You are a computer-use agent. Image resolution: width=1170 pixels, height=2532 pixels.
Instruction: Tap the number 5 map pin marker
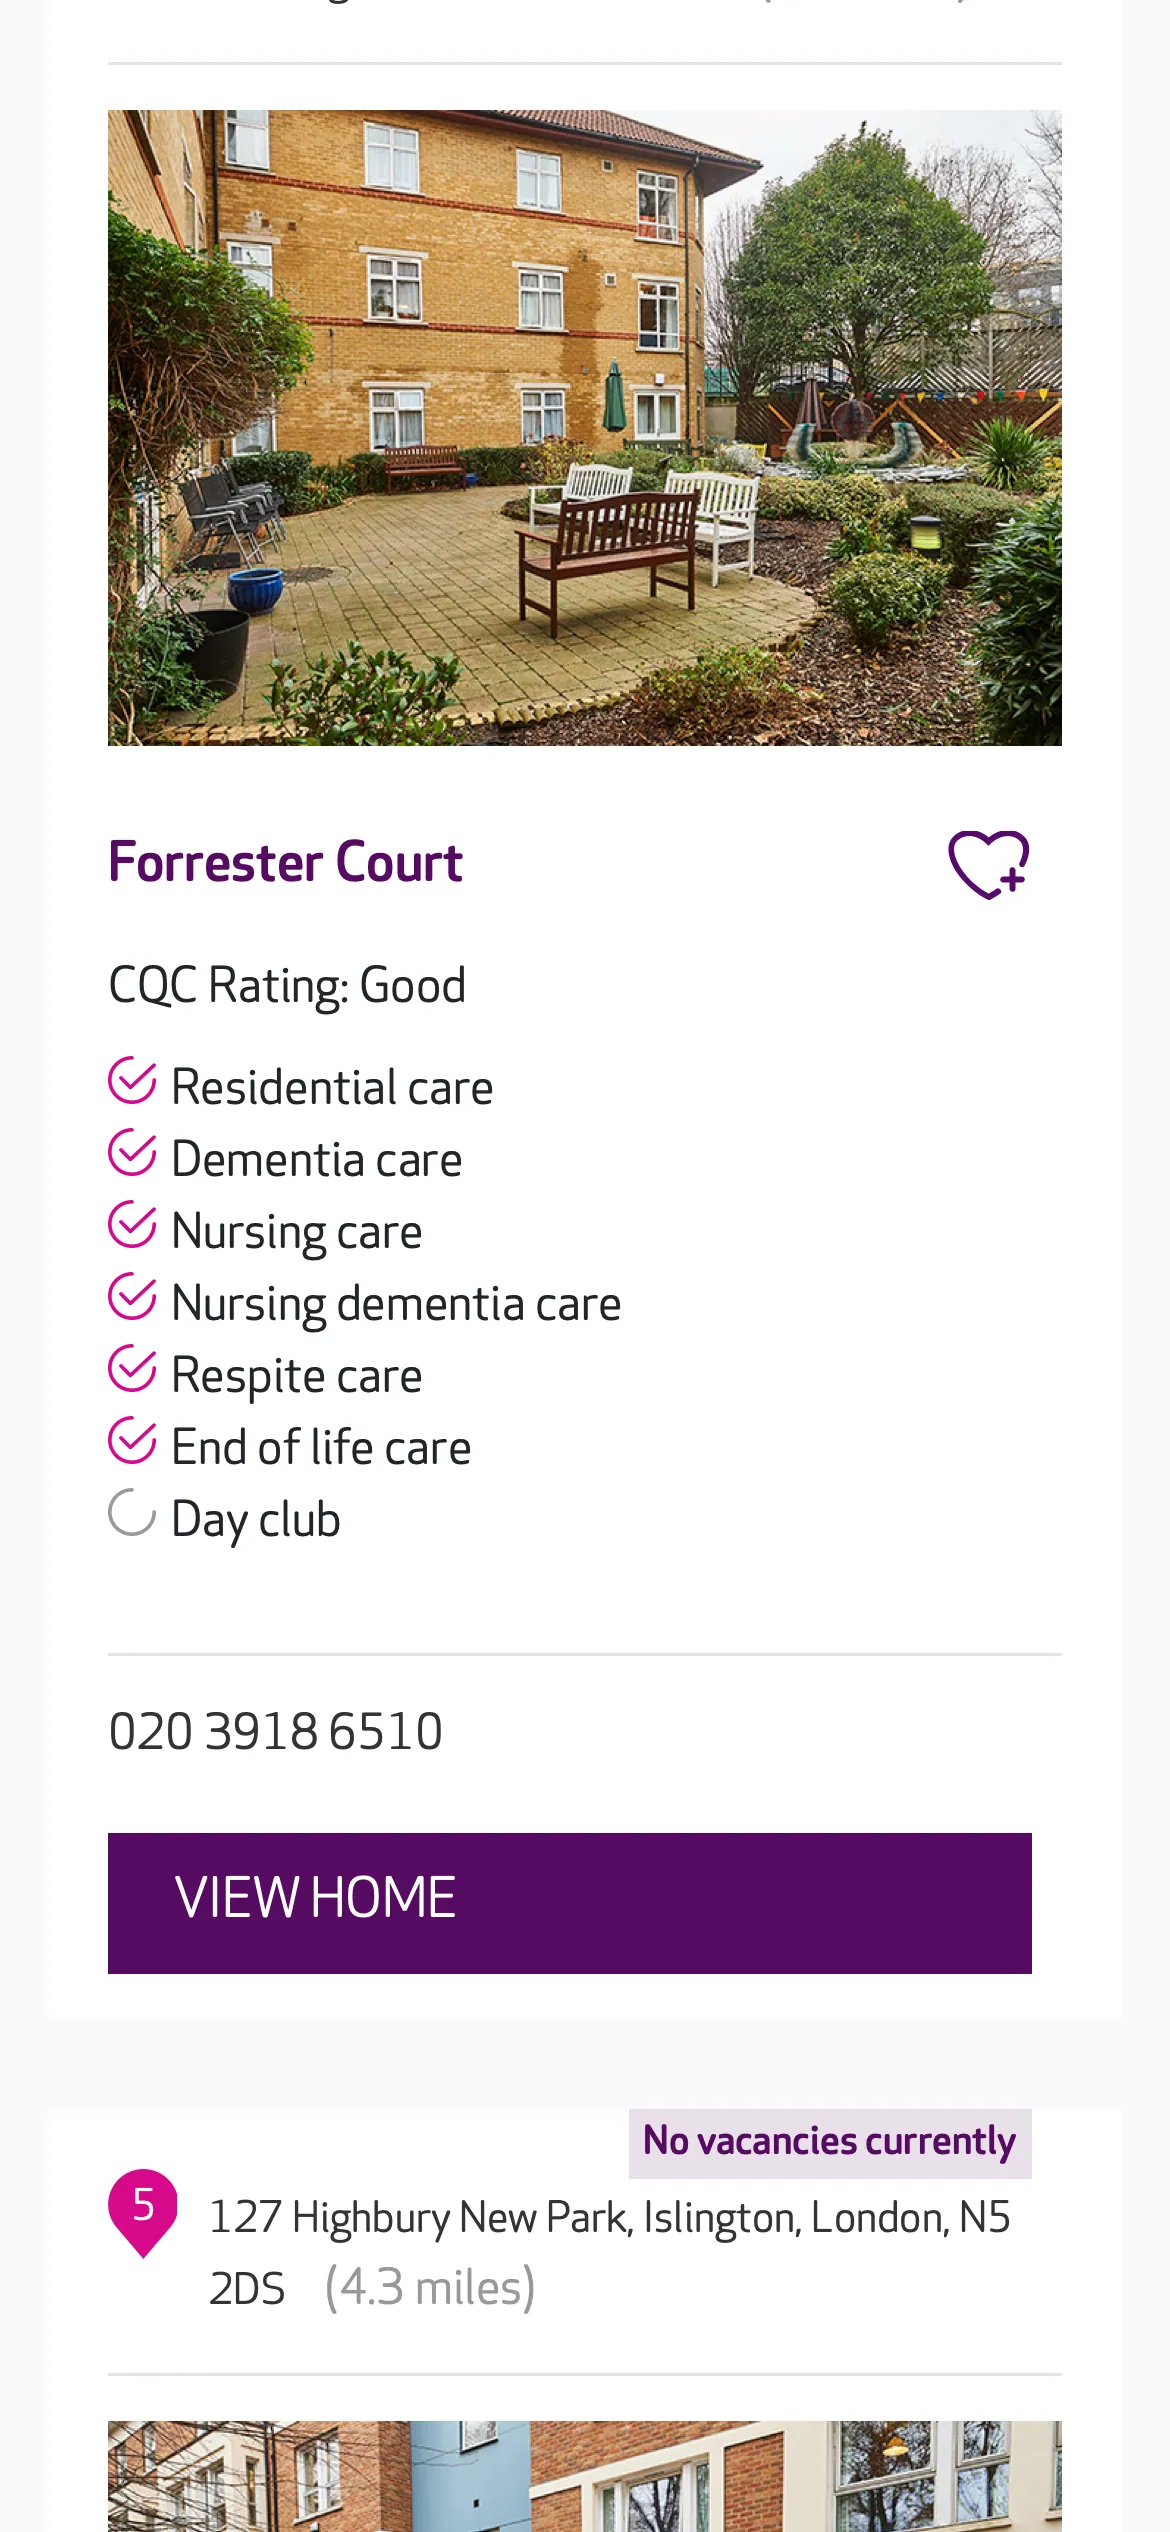143,2207
